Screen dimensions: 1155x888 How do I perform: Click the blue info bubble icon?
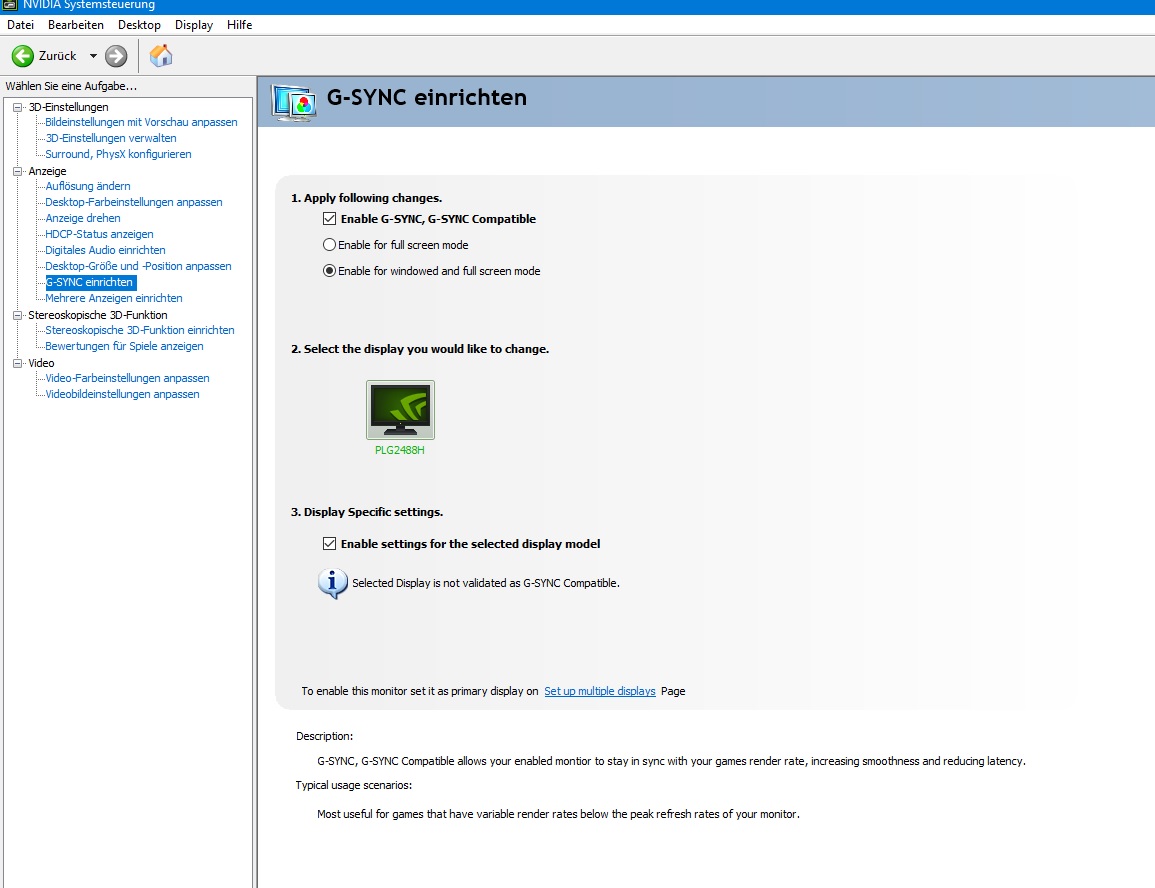click(333, 584)
